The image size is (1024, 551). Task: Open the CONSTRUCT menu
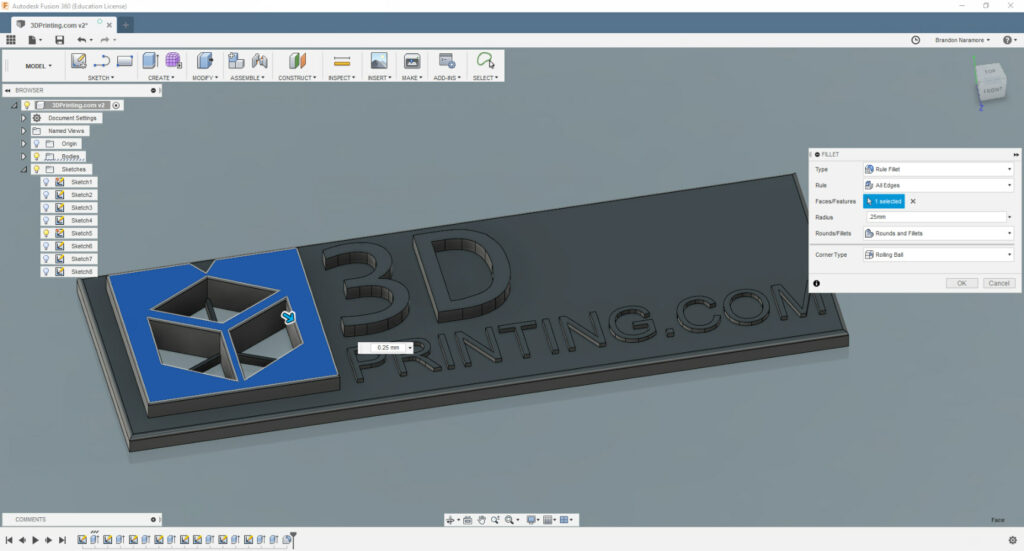(x=297, y=78)
